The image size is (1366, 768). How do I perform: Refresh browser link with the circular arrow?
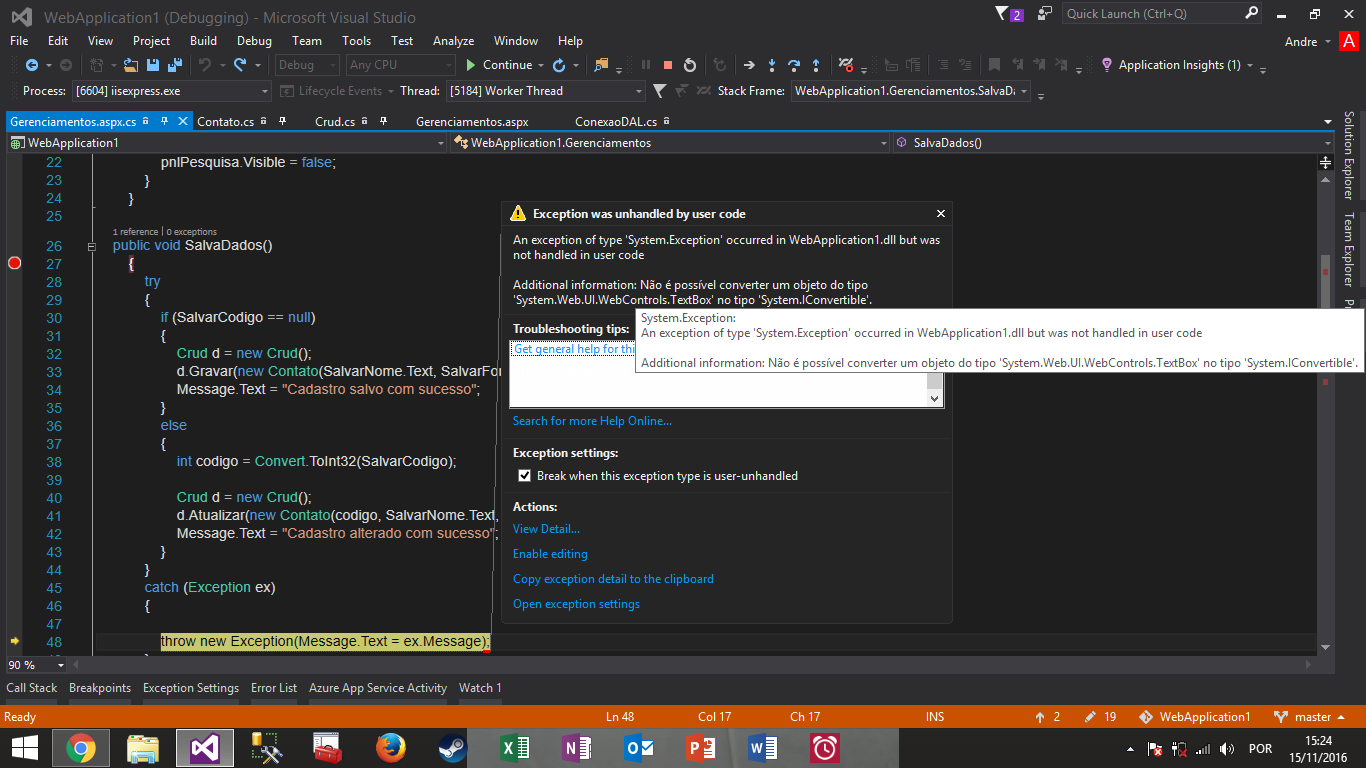(x=559, y=65)
